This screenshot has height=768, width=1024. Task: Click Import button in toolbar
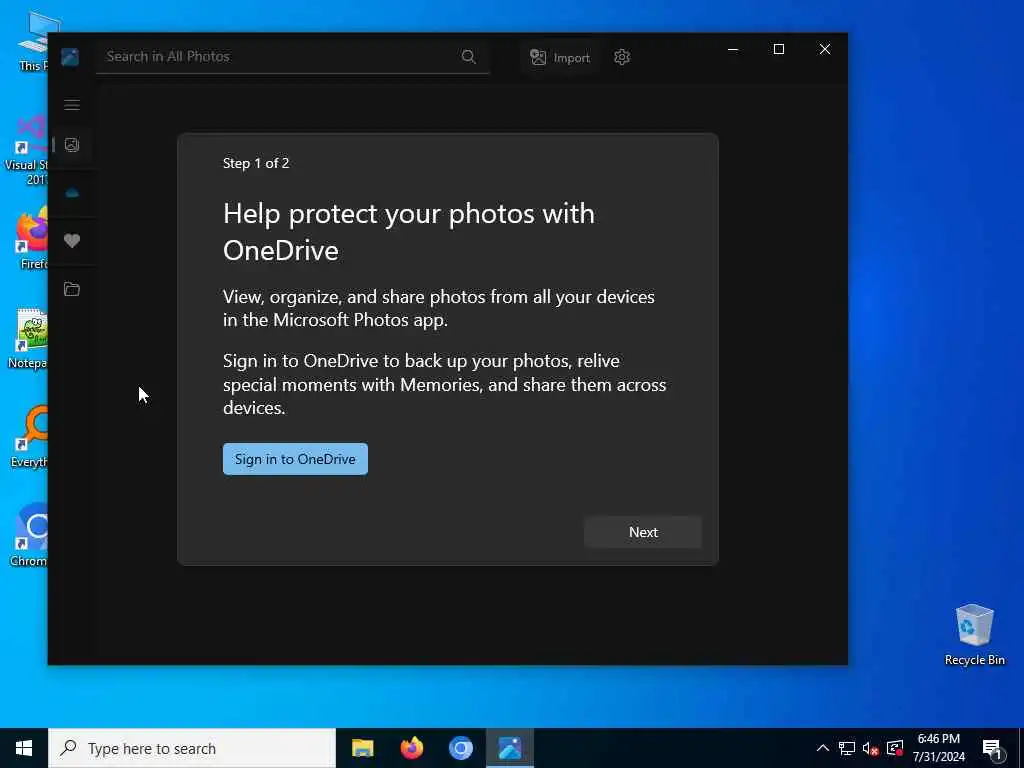click(560, 57)
